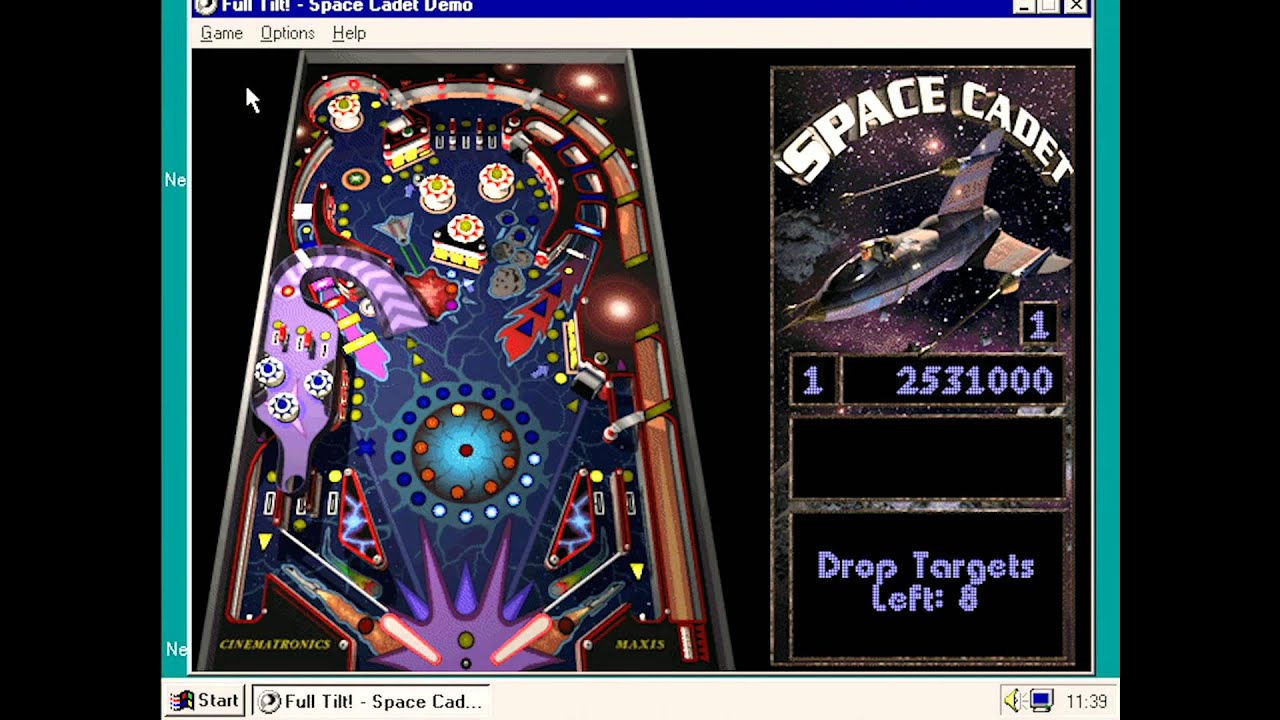Select the Full Tilt! Space Cadet taskbar button

click(371, 701)
